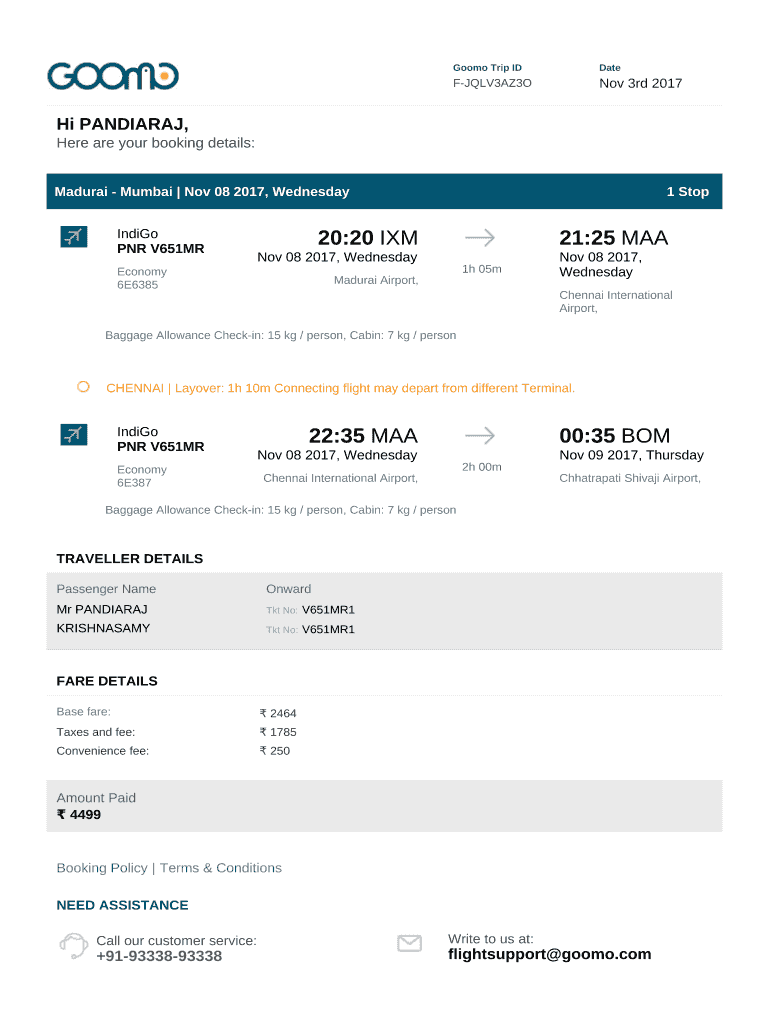Click the customer service phone number
Screen dimensions: 770x1024
(159, 956)
